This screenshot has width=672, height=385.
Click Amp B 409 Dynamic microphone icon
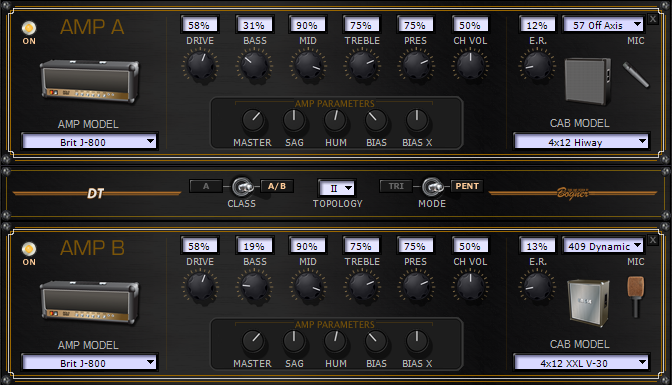[636, 297]
